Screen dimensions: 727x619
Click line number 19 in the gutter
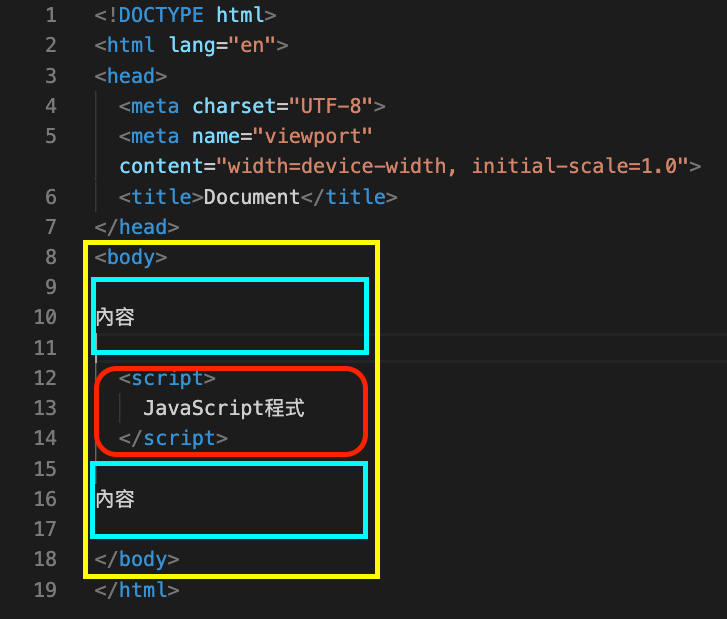point(45,590)
